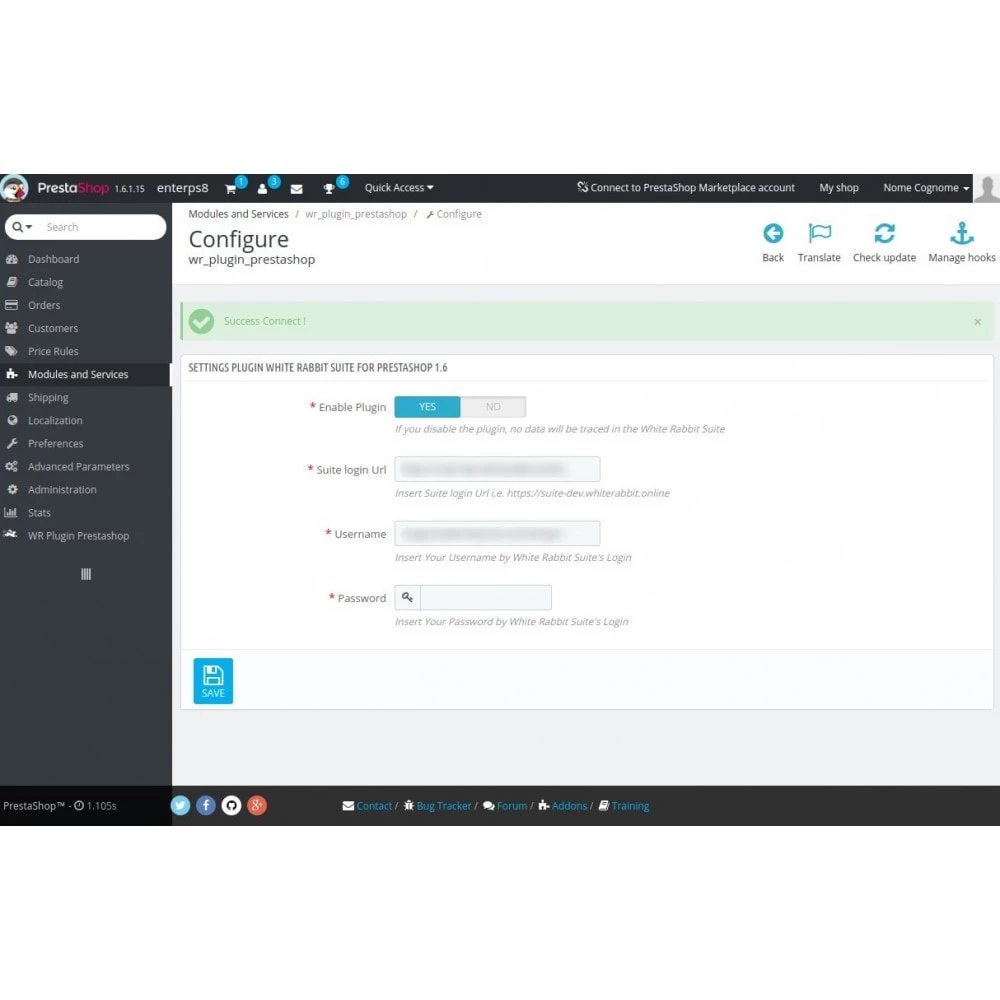Image resolution: width=1000 pixels, height=1000 pixels.
Task: Click the user avatar picture
Action: (987, 188)
